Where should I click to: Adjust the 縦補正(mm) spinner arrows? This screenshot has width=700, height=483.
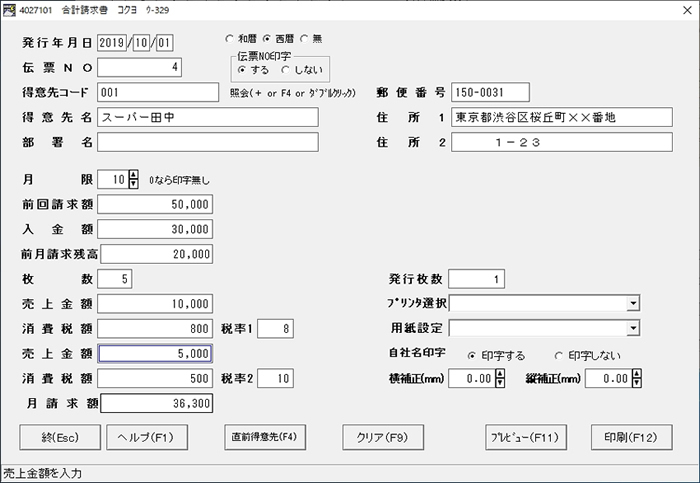pyautogui.click(x=634, y=378)
